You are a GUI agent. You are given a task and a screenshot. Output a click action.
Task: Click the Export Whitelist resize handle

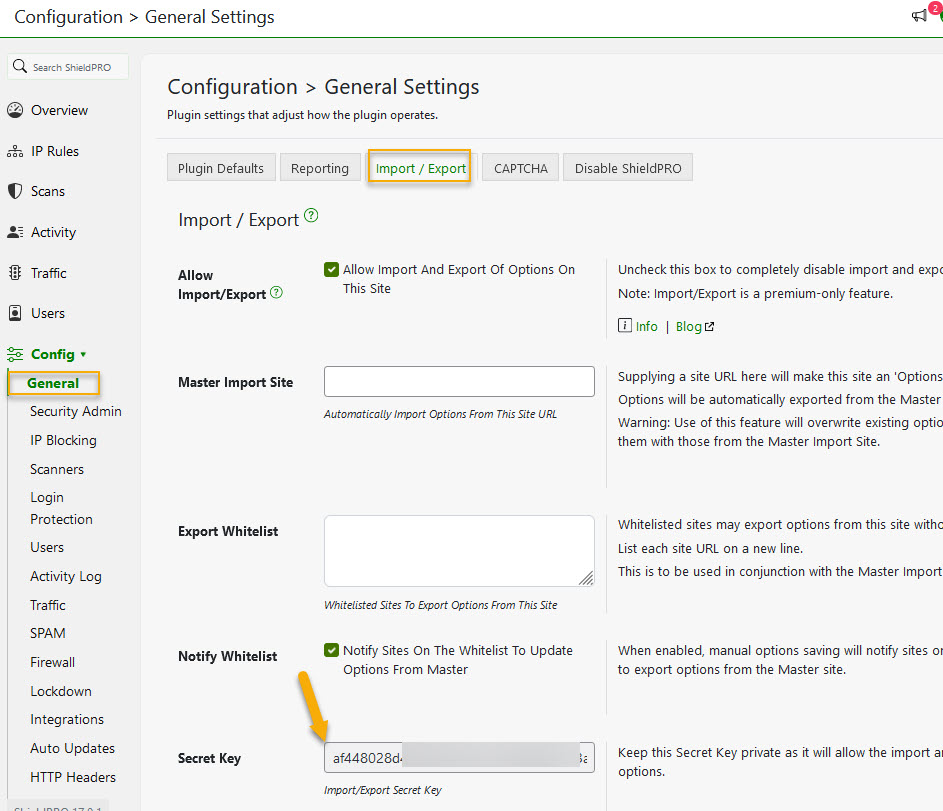tap(586, 578)
